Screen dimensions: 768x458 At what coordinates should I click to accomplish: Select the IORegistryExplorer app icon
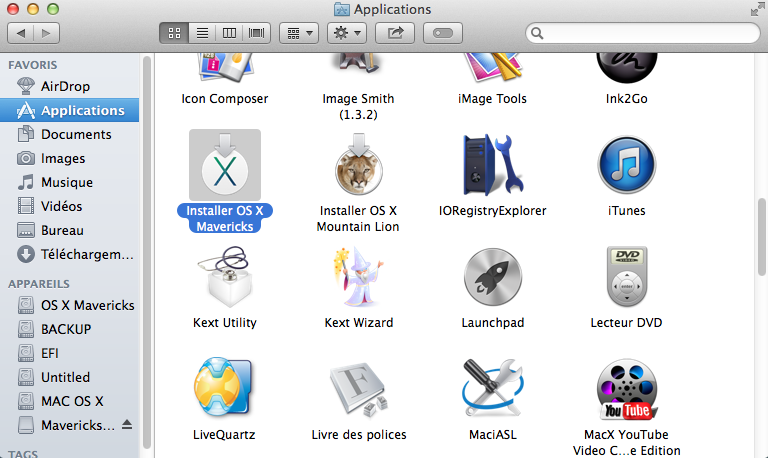click(x=493, y=165)
